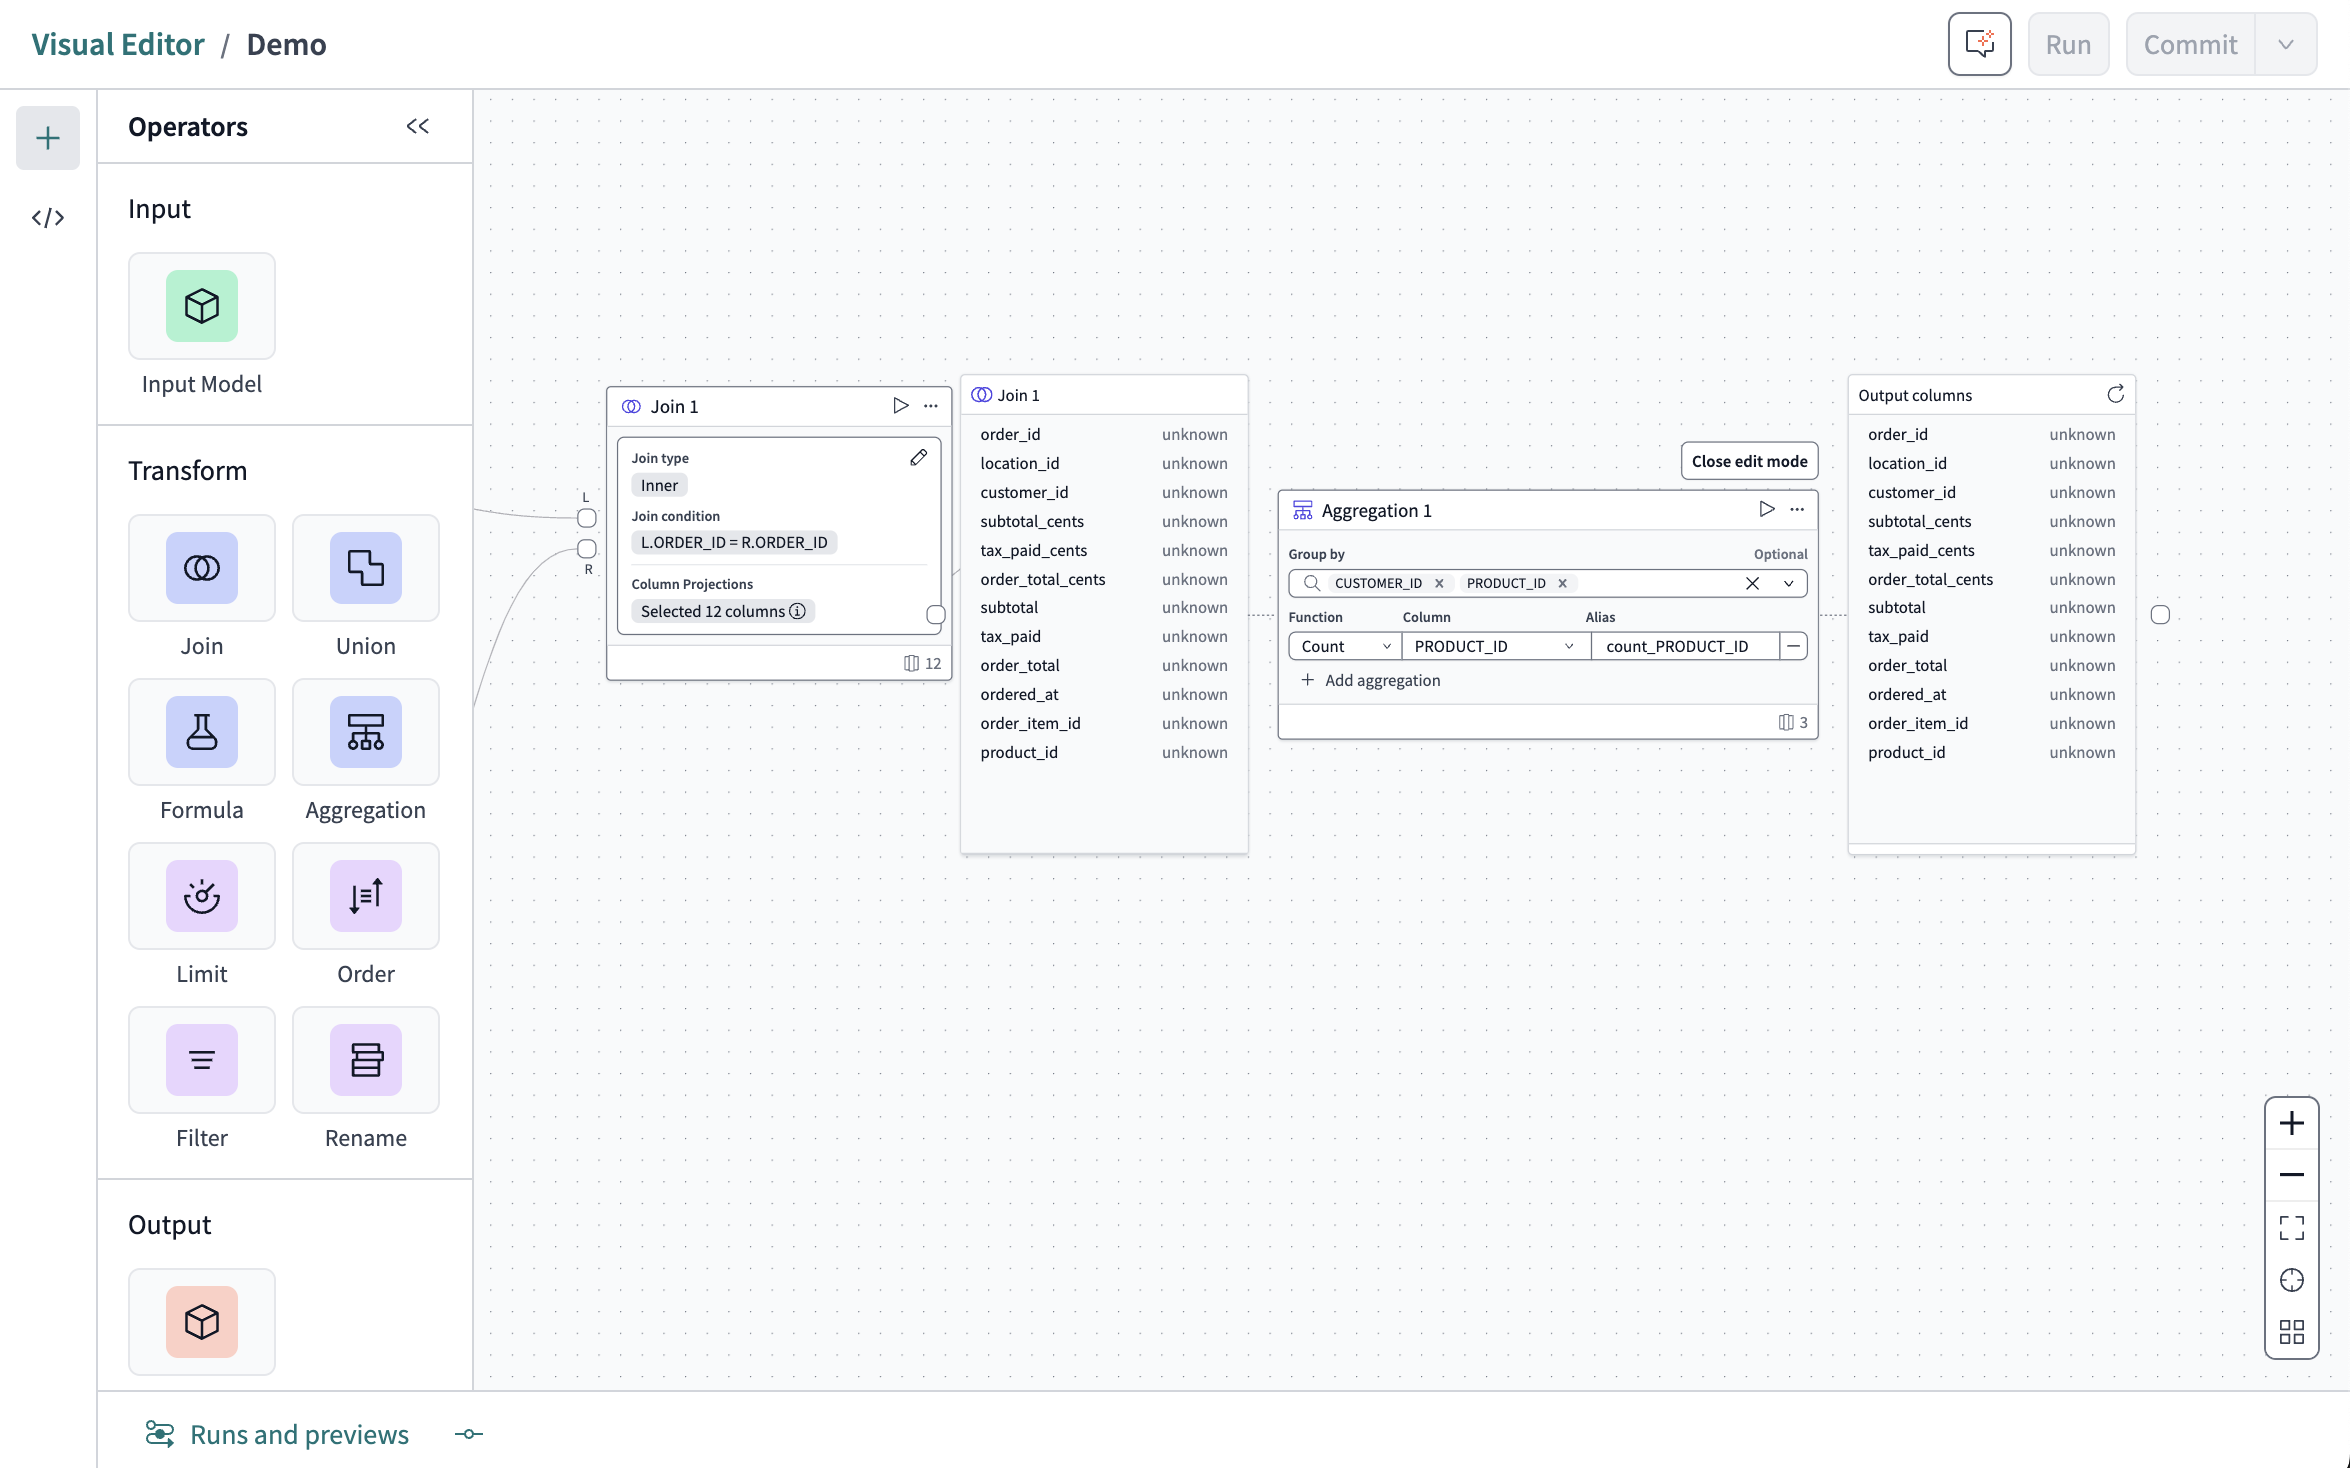Image resolution: width=2350 pixels, height=1468 pixels.
Task: Select the Aggregation operator icon
Action: (x=365, y=732)
